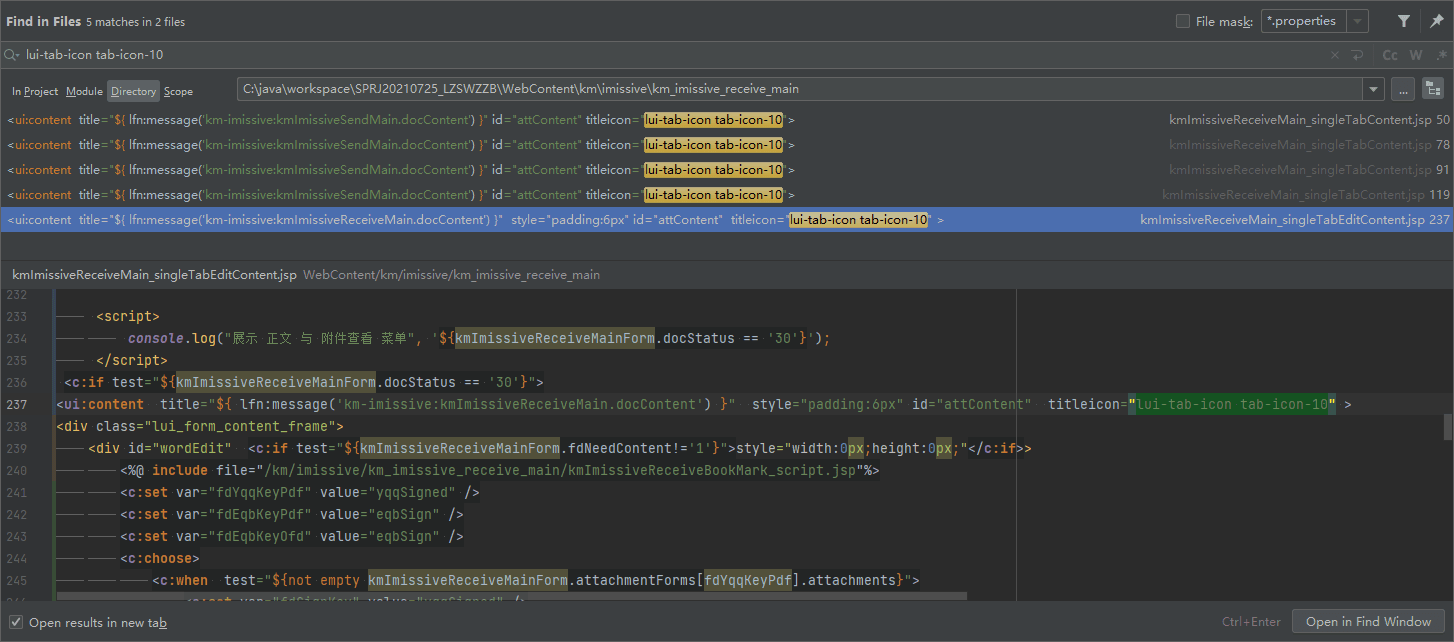Toggle the recursive directory search icon
This screenshot has width=1454, height=642.
point(1433,89)
